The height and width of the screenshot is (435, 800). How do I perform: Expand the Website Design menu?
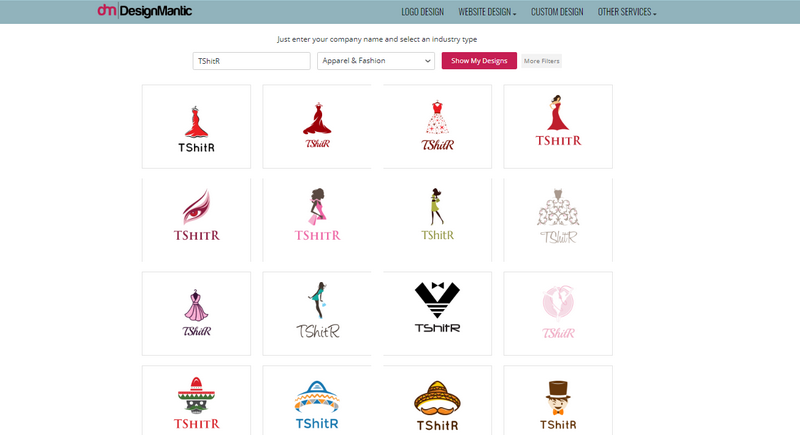click(487, 12)
